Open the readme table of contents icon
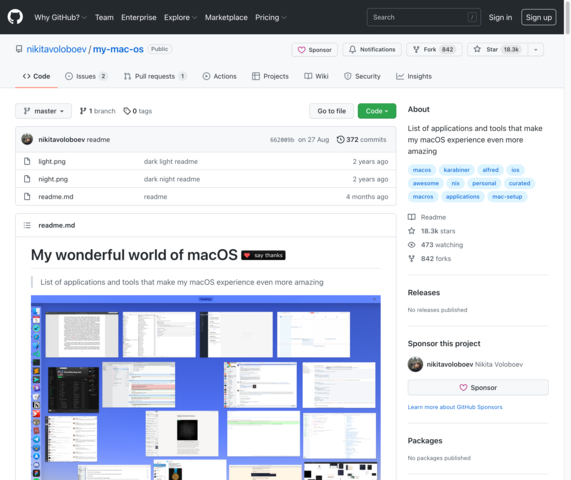This screenshot has width=571, height=480. point(27,225)
